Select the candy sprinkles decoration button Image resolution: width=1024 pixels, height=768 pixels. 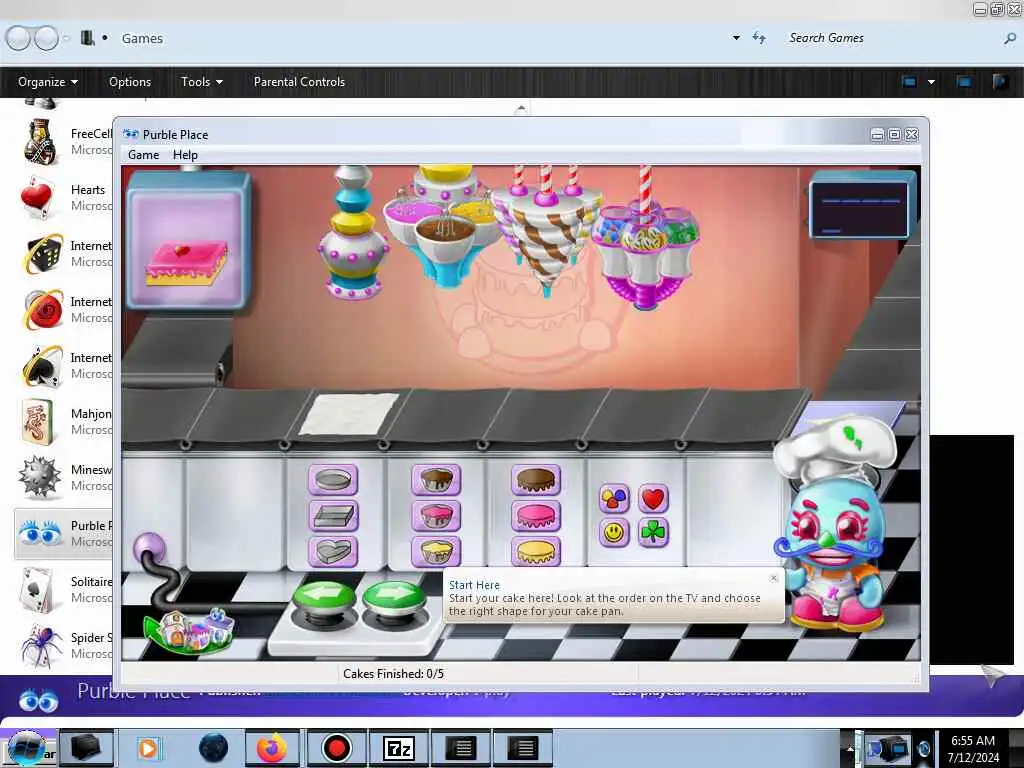(614, 499)
